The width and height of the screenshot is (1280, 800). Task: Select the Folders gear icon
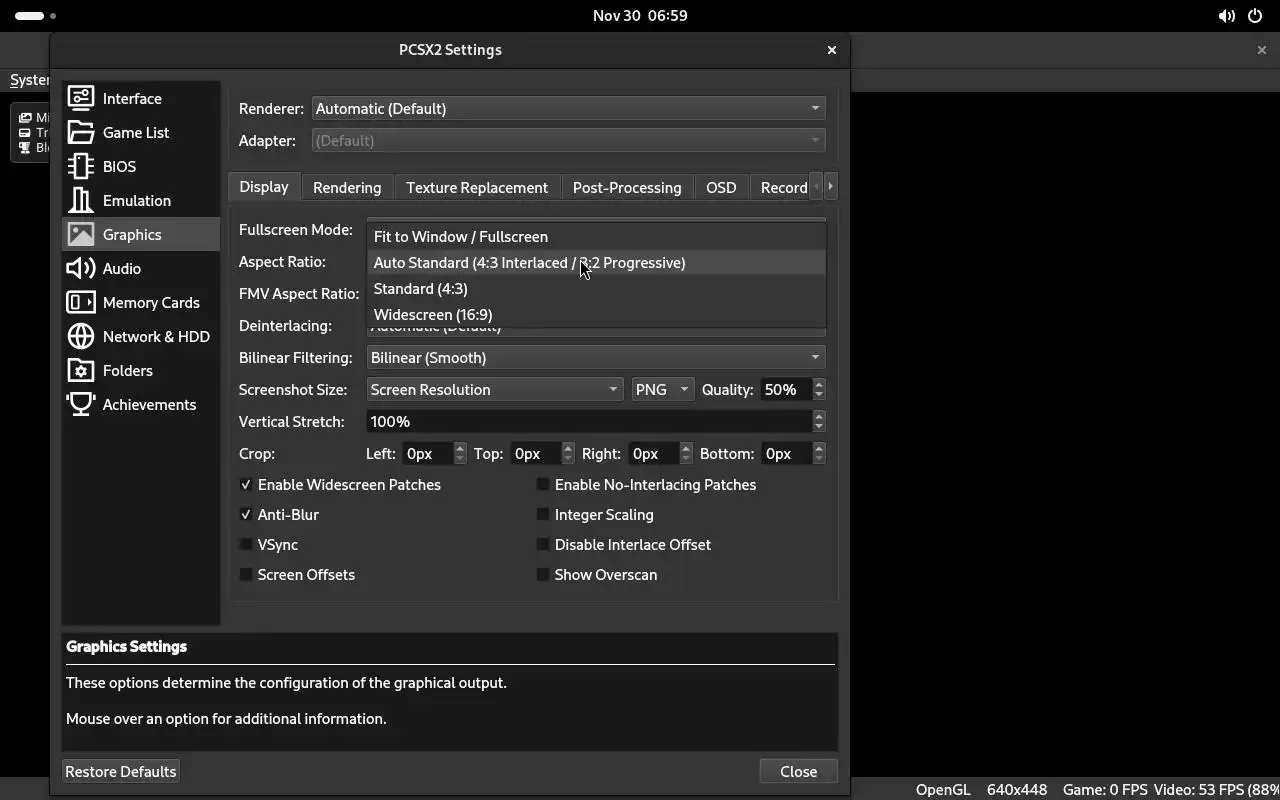81,370
